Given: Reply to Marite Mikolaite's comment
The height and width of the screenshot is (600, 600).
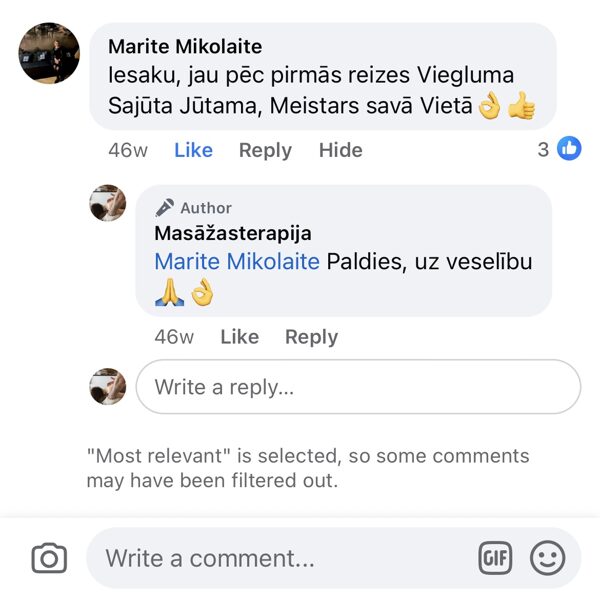Looking at the screenshot, I should pos(265,150).
